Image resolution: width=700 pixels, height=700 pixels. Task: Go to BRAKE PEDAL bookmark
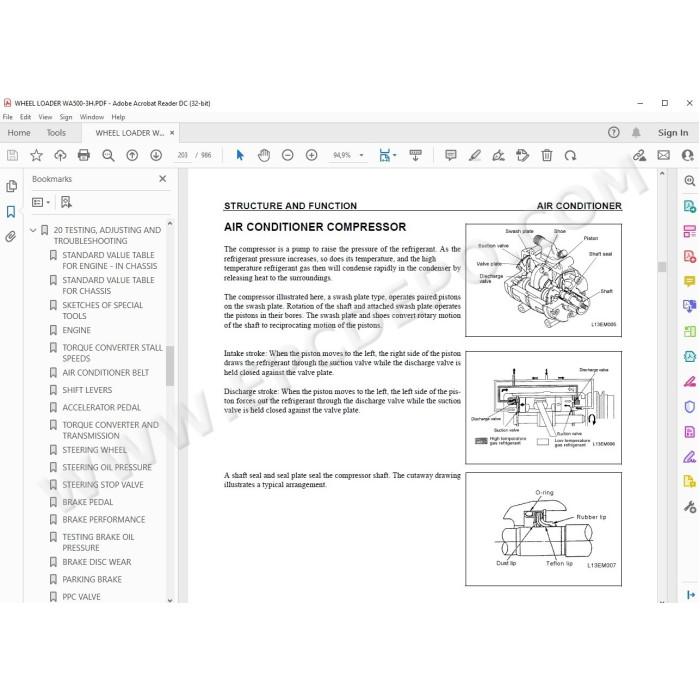[x=88, y=502]
